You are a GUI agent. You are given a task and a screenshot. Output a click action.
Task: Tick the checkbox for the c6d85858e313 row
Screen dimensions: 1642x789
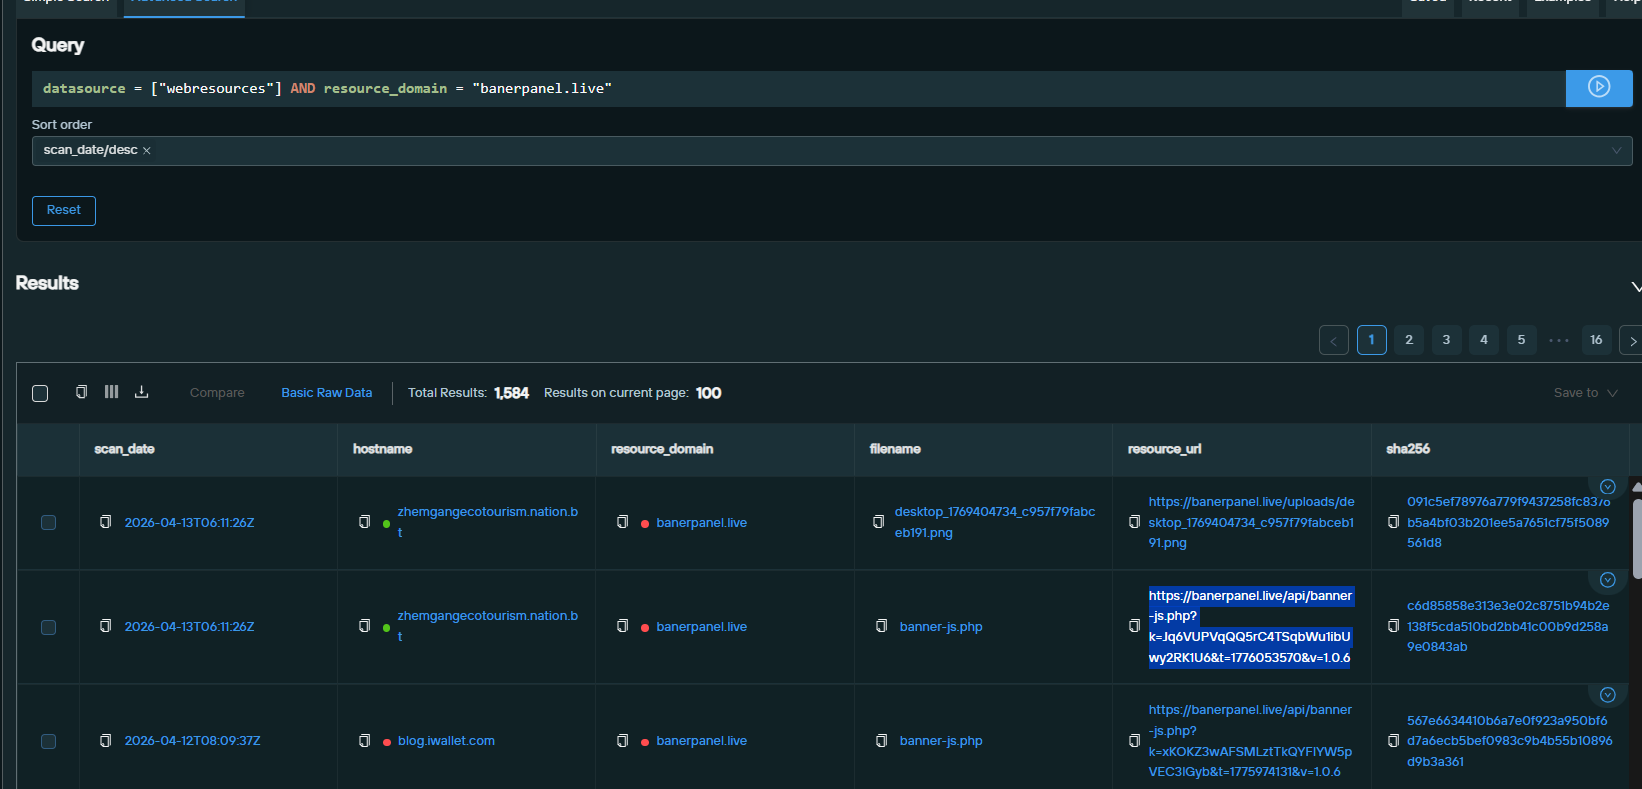48,627
